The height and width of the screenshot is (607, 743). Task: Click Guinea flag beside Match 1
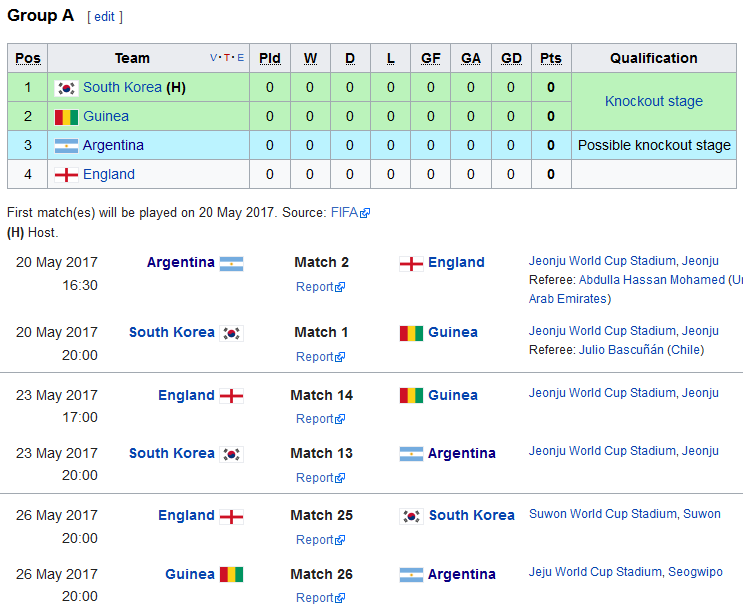tap(410, 333)
